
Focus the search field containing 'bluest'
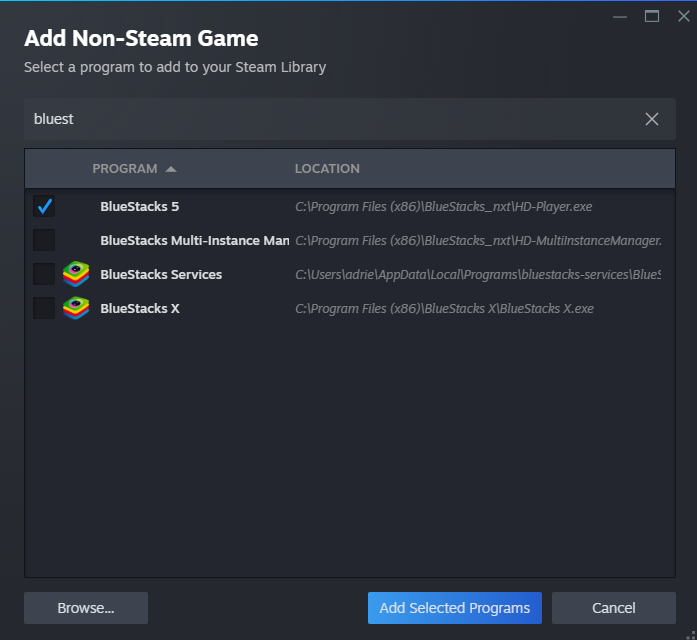click(x=330, y=119)
